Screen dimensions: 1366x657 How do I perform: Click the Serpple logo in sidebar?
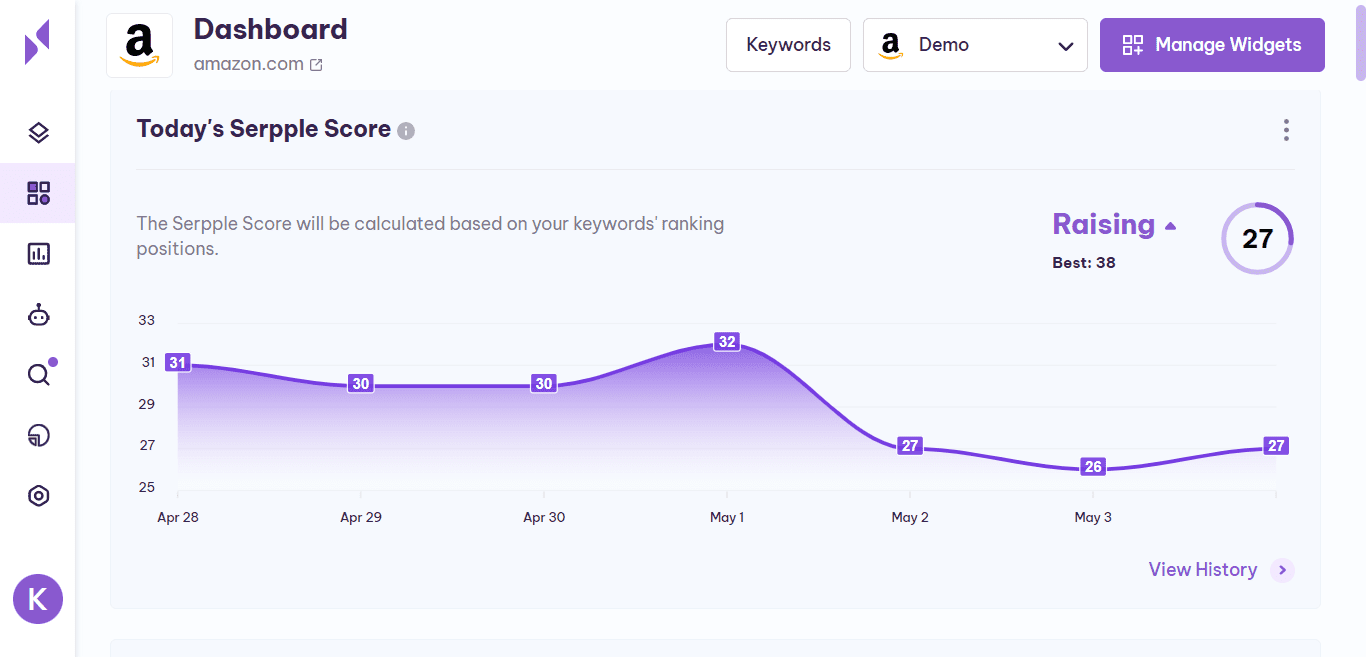[x=37, y=42]
